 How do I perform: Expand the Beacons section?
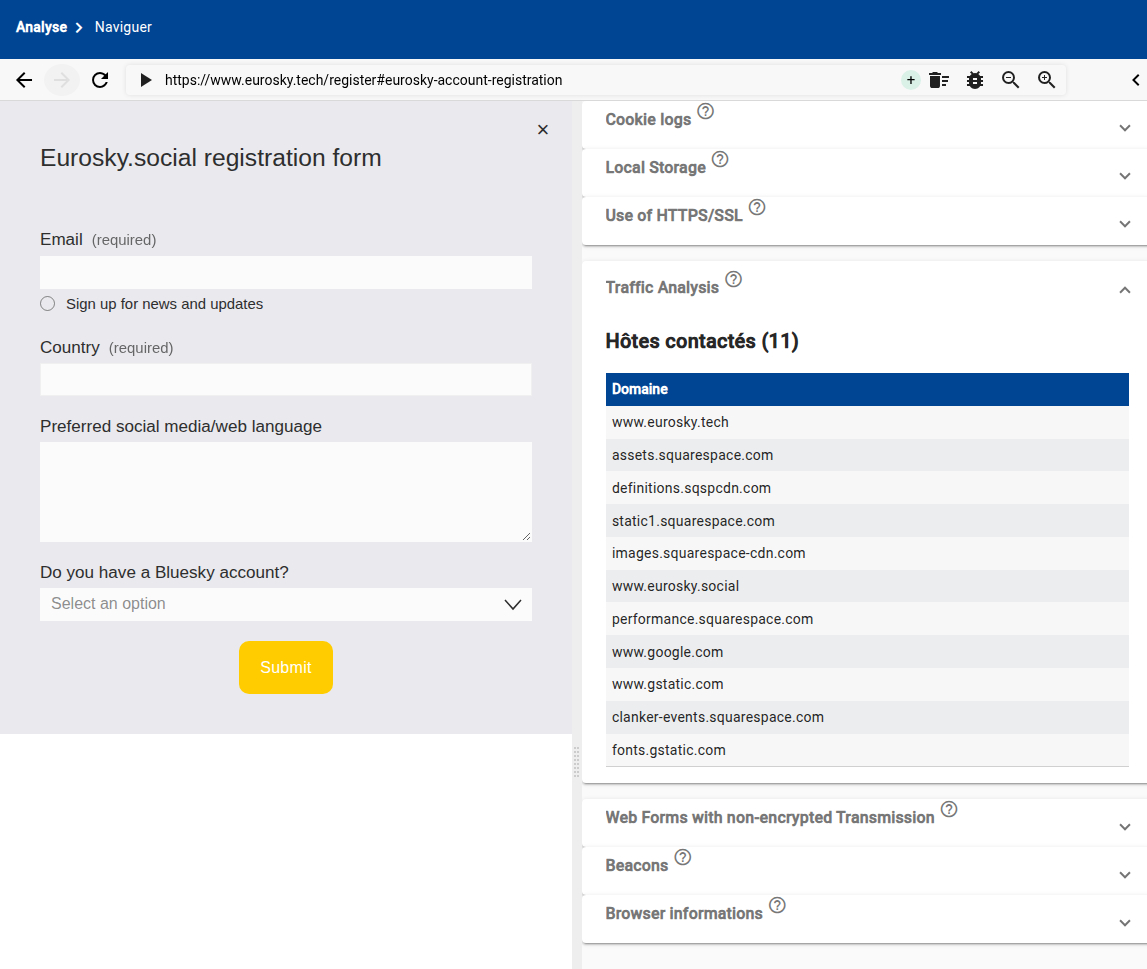click(x=1125, y=874)
